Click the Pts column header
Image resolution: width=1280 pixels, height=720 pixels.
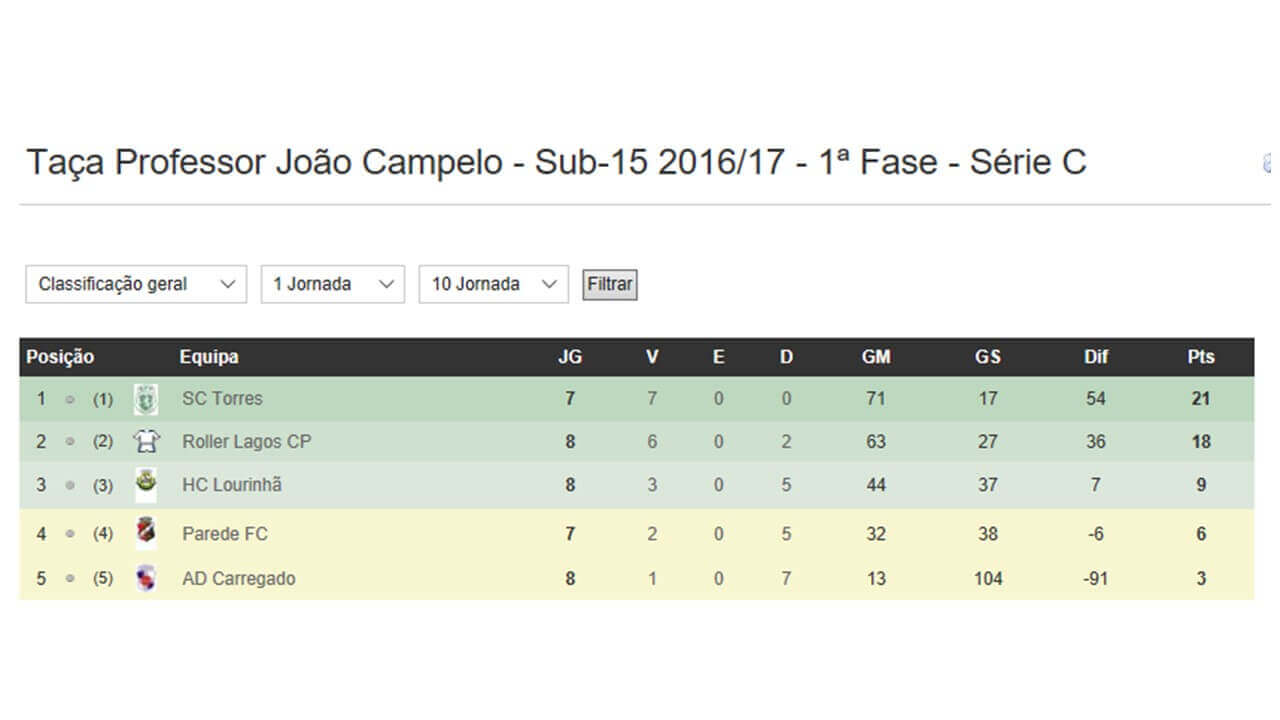pos(1201,357)
